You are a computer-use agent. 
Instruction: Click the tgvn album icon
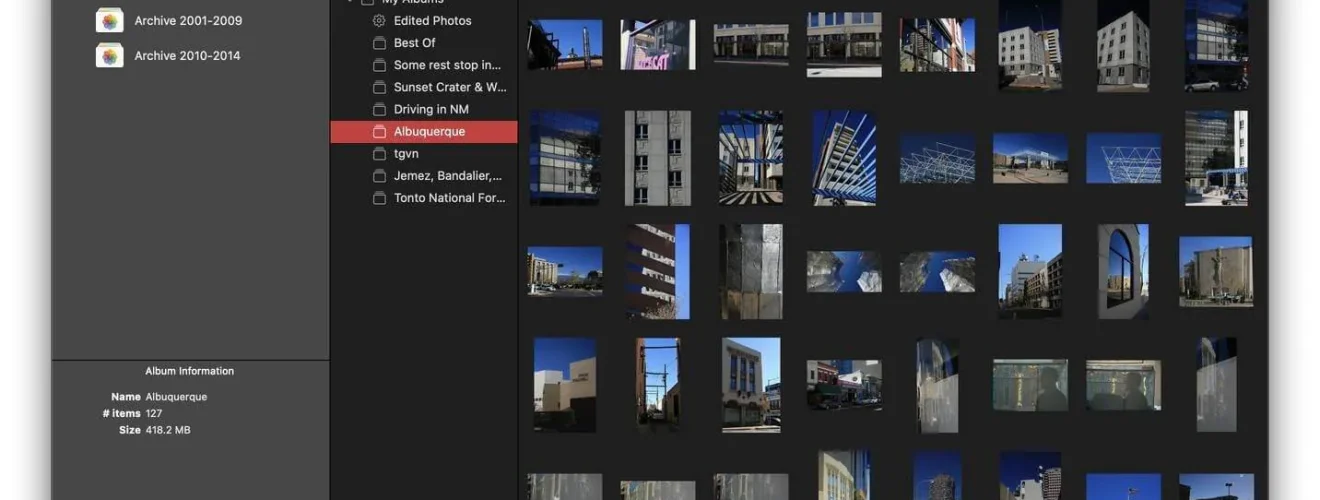point(379,154)
